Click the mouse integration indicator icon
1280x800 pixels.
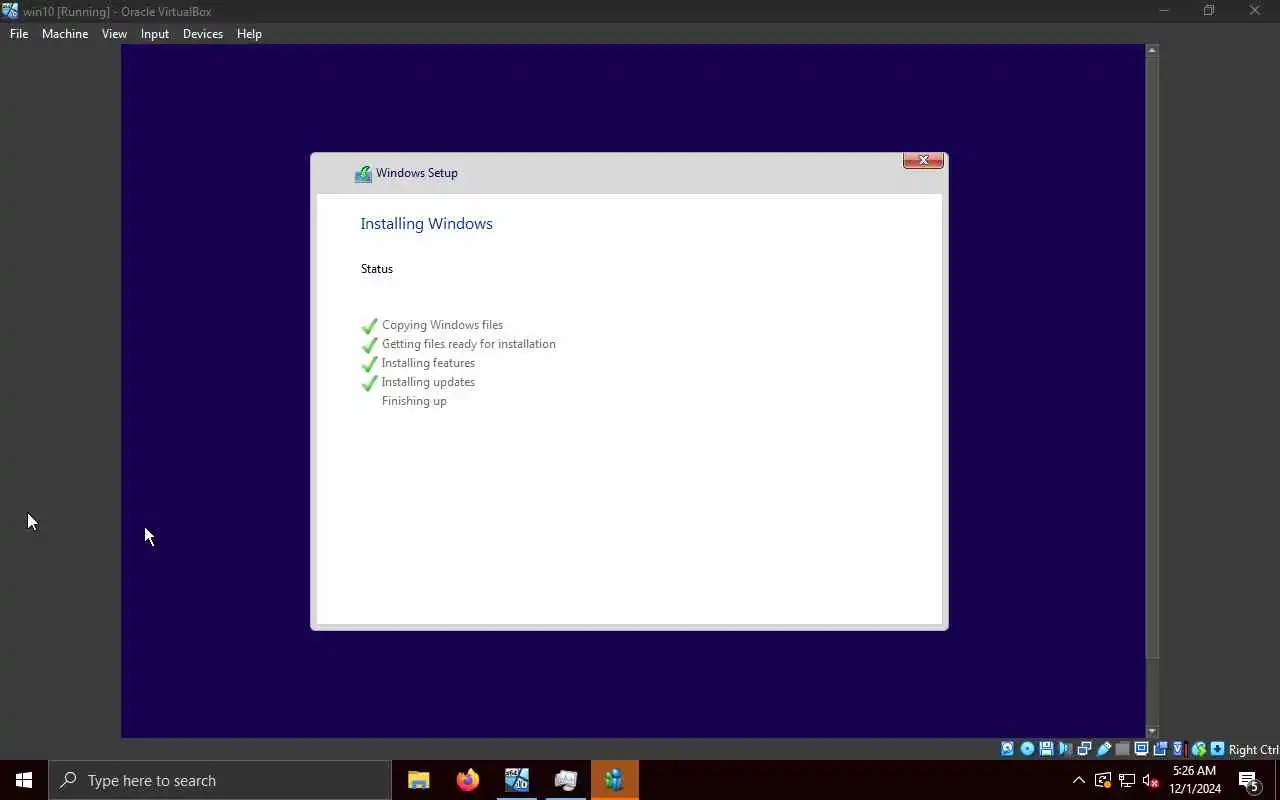1198,749
